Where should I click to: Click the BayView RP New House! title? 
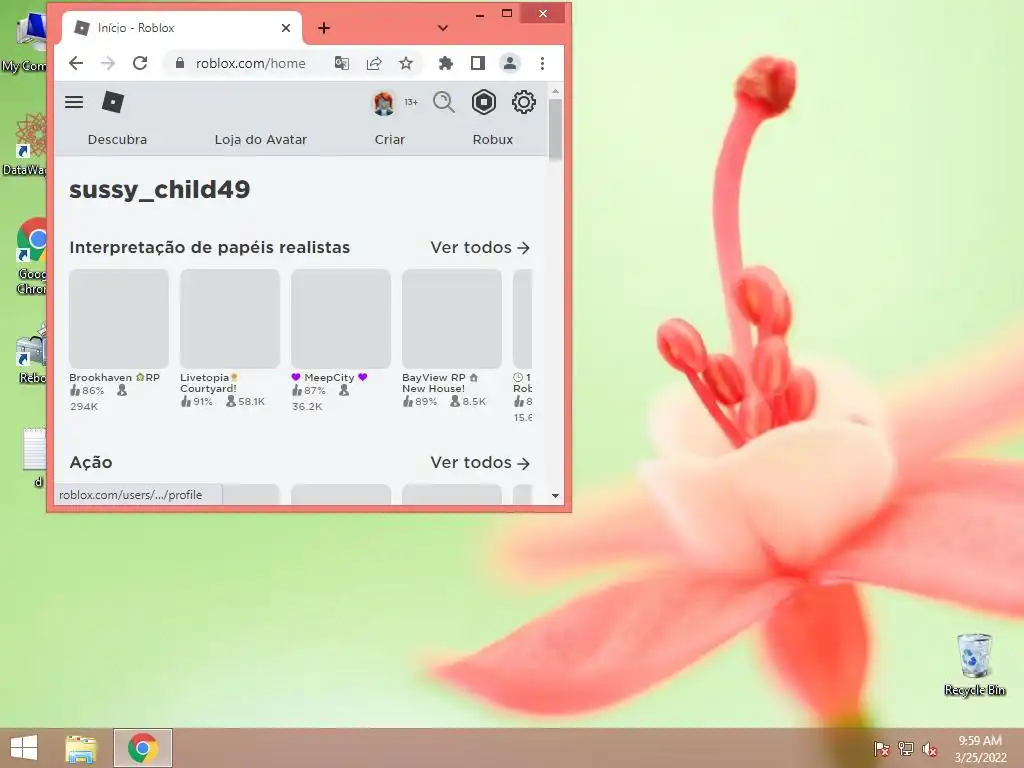pyautogui.click(x=440, y=383)
